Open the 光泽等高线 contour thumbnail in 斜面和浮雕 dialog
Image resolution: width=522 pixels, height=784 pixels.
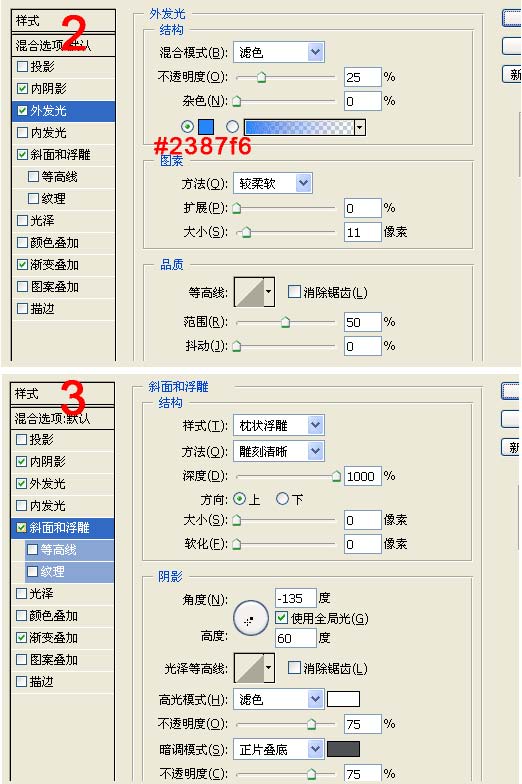point(249,668)
